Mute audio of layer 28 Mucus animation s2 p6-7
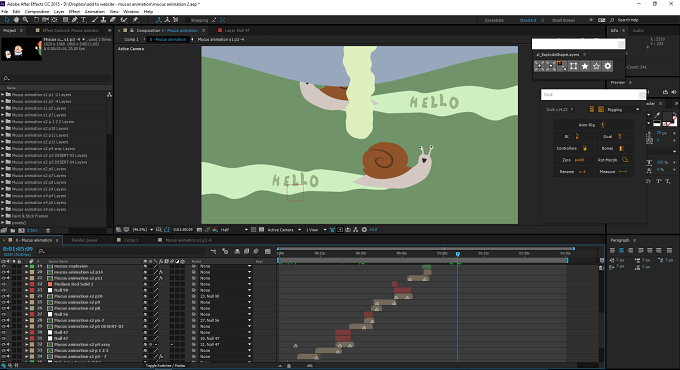680x370 pixels. click(9, 320)
